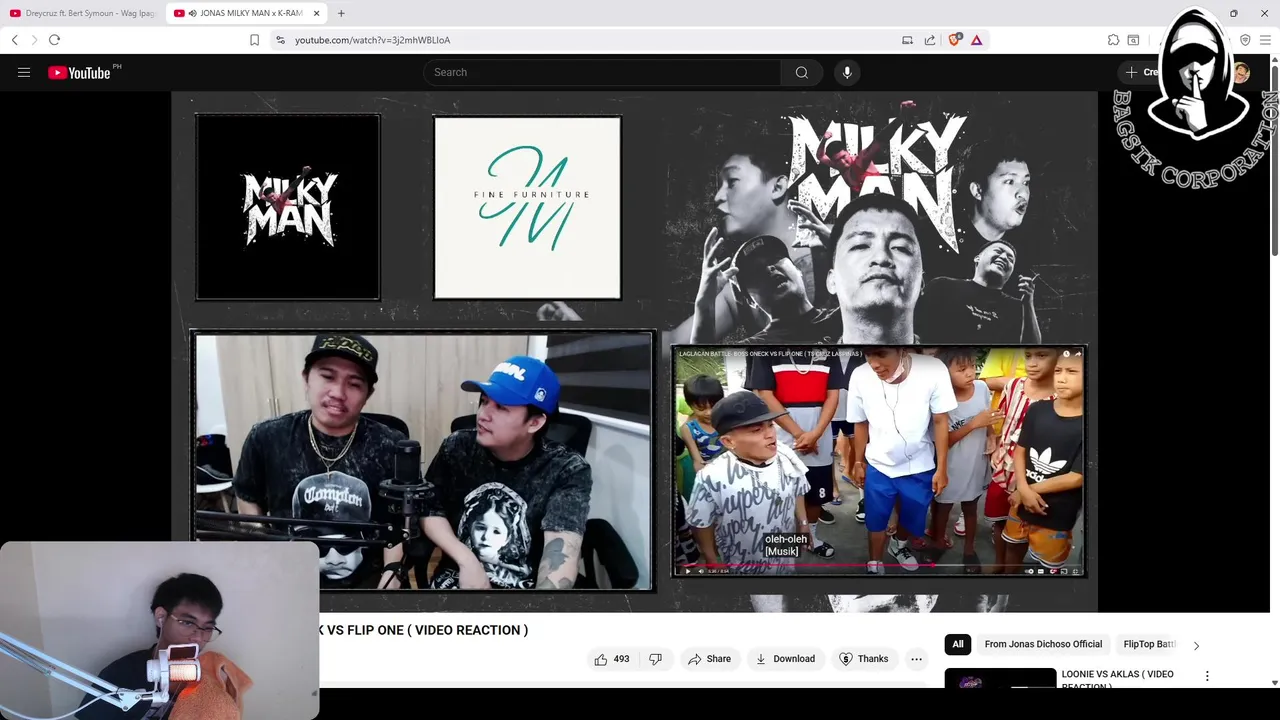Show more filter chips with right arrow
1280x720 pixels.
point(1196,645)
